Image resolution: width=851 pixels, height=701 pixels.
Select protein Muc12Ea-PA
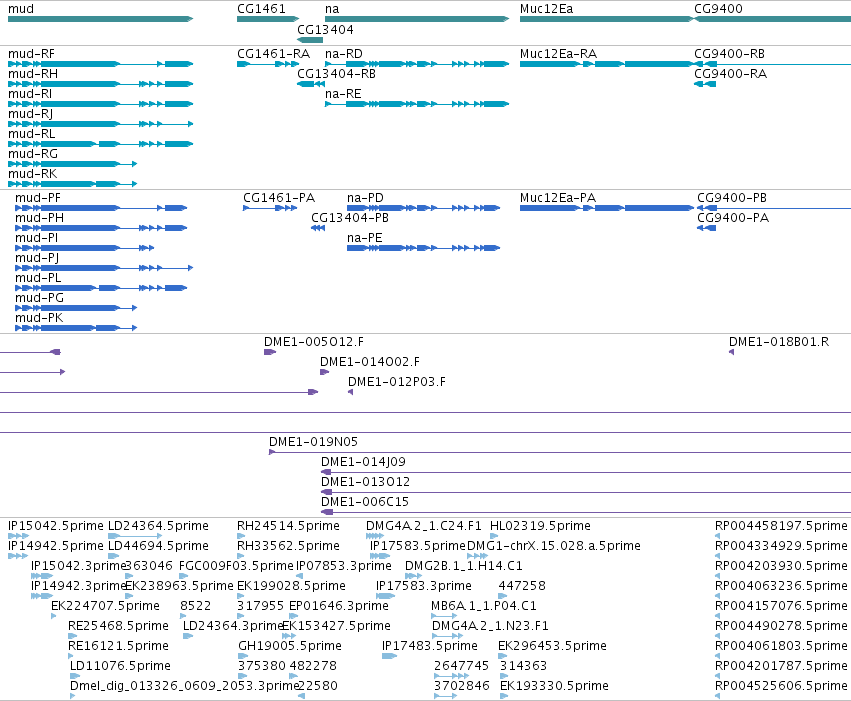607,208
